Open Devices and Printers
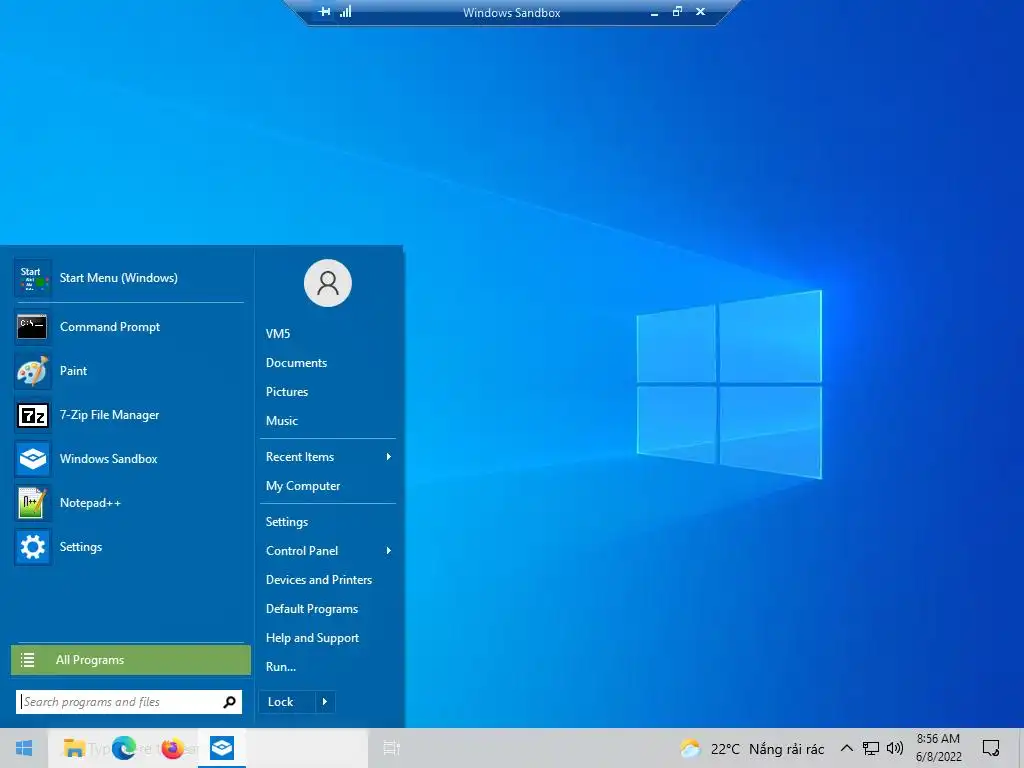 tap(319, 580)
